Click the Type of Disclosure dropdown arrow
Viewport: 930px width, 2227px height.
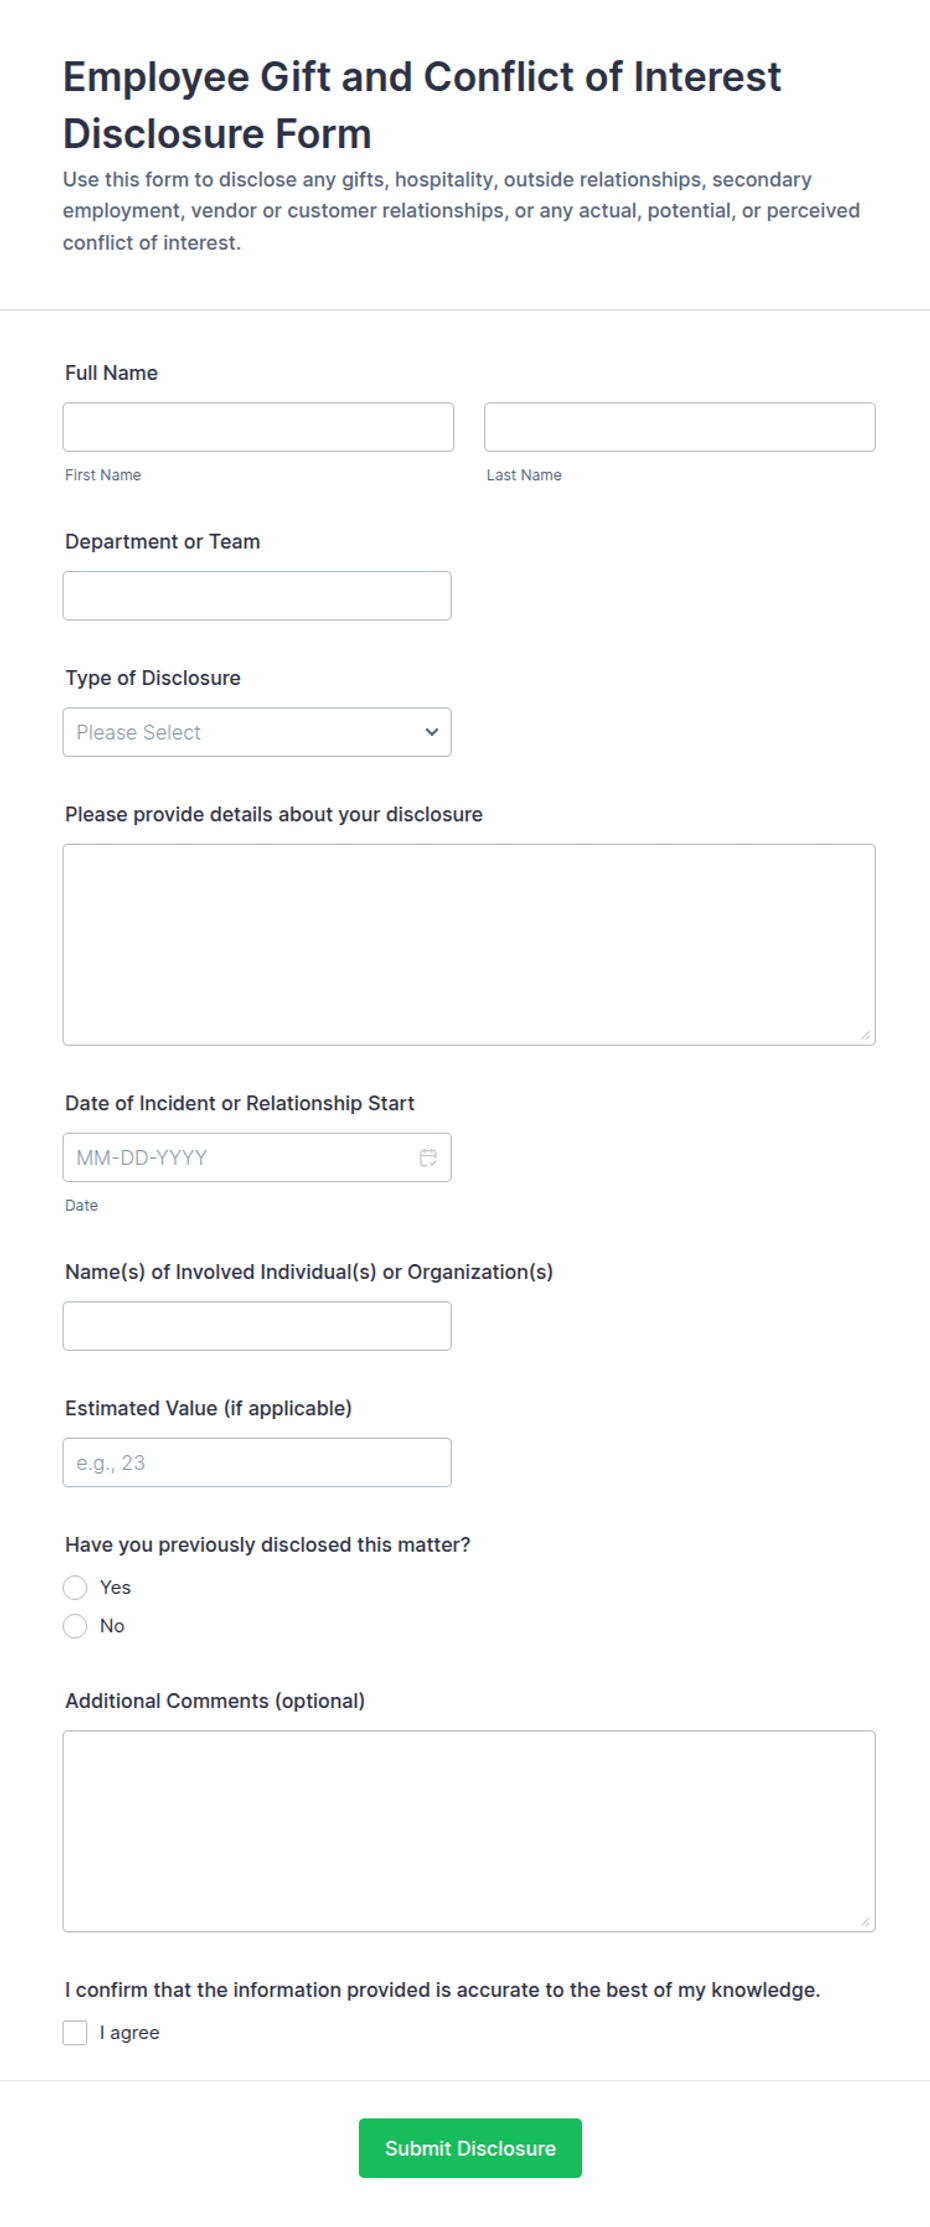click(431, 732)
